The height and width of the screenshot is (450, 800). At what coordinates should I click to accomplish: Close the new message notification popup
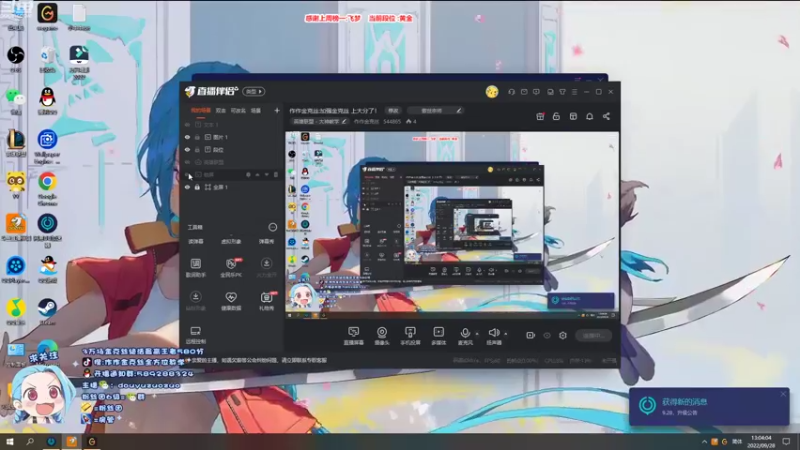784,394
